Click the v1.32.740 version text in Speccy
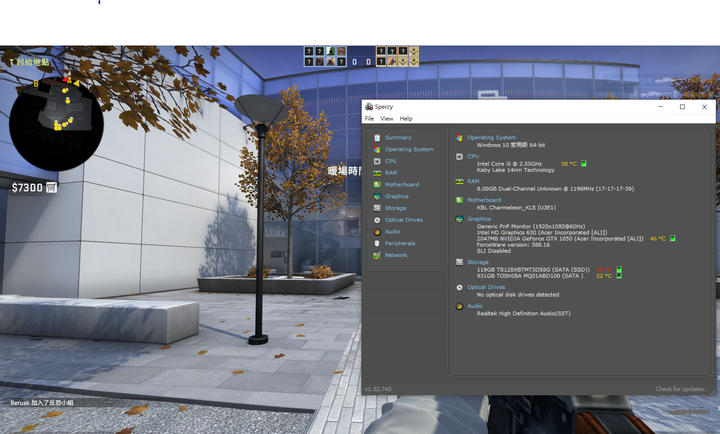This screenshot has width=720, height=434. click(378, 389)
